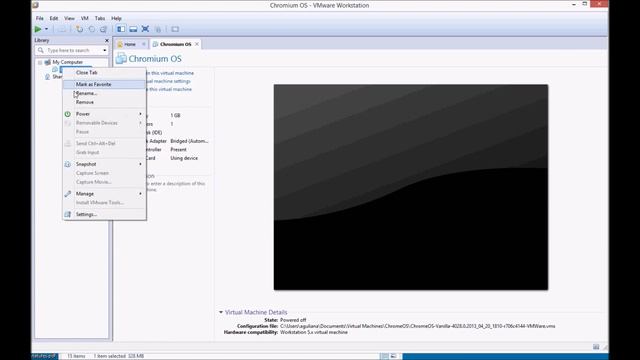This screenshot has width=640, height=360.
Task: Click the Shared VMs icon in Library
Action: [48, 77]
